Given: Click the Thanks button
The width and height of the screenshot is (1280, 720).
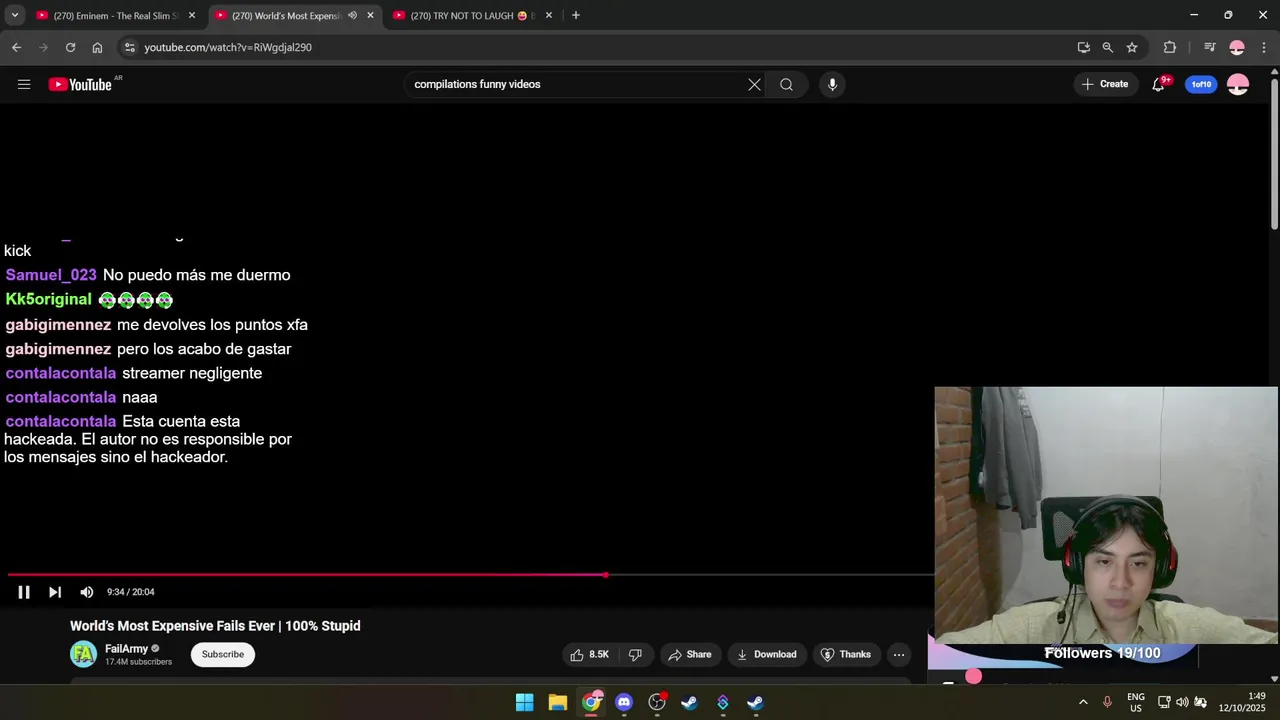Looking at the screenshot, I should point(846,654).
